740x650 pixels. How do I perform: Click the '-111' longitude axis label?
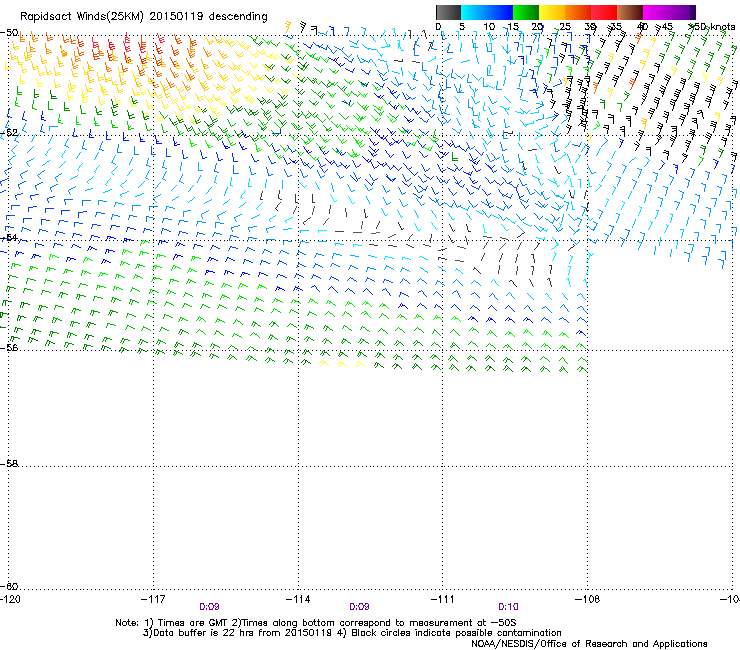pyautogui.click(x=443, y=599)
